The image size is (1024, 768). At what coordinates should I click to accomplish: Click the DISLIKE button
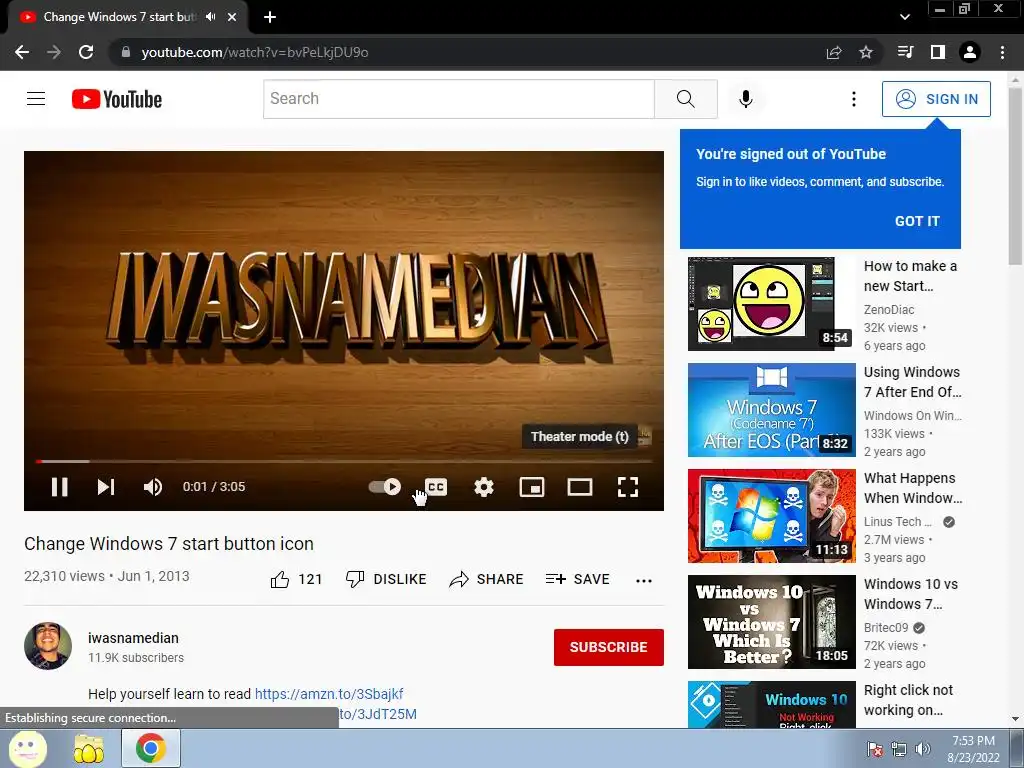point(386,579)
